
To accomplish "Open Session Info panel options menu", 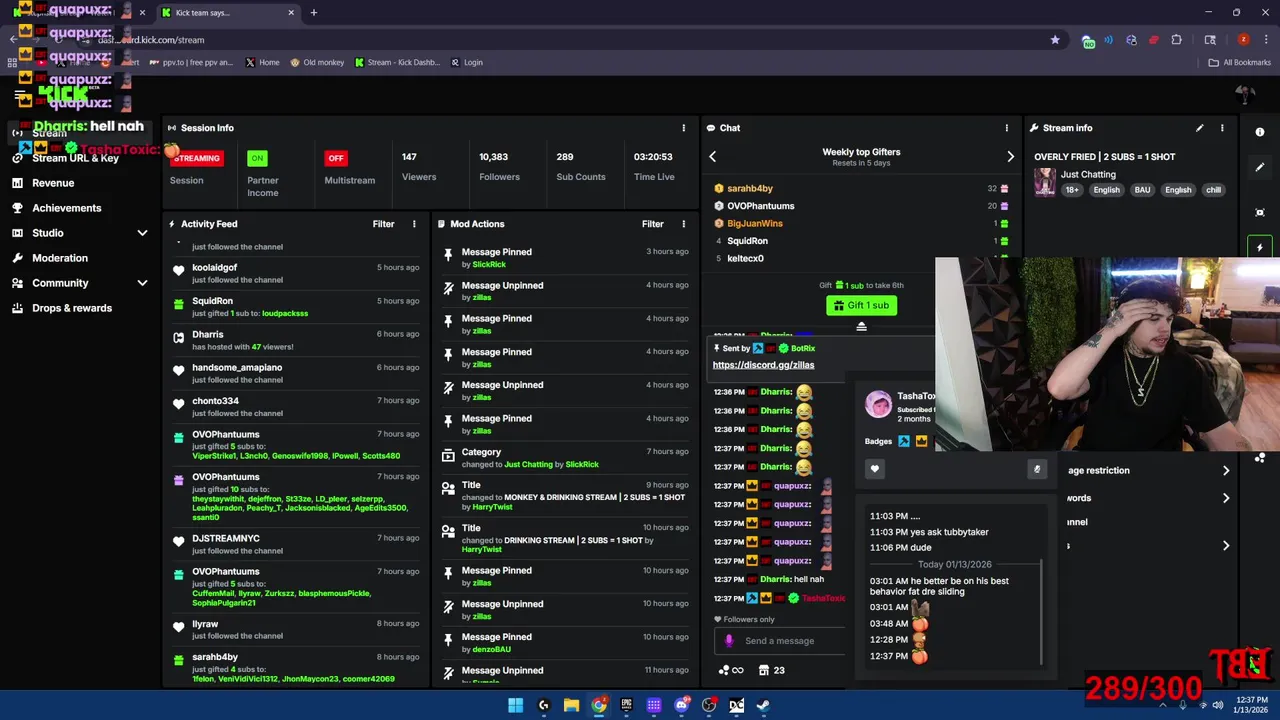I will 684,128.
